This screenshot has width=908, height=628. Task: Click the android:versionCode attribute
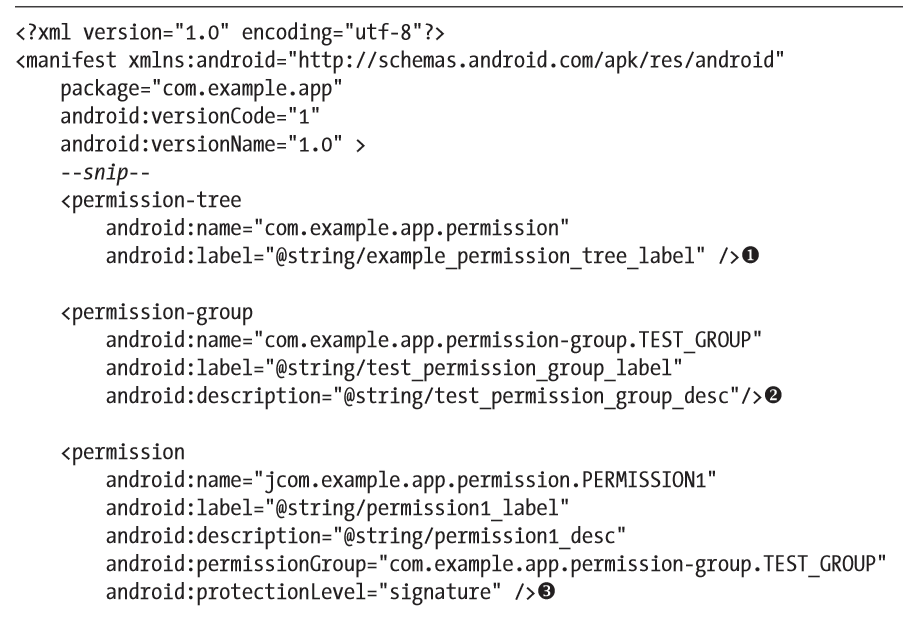click(x=190, y=116)
